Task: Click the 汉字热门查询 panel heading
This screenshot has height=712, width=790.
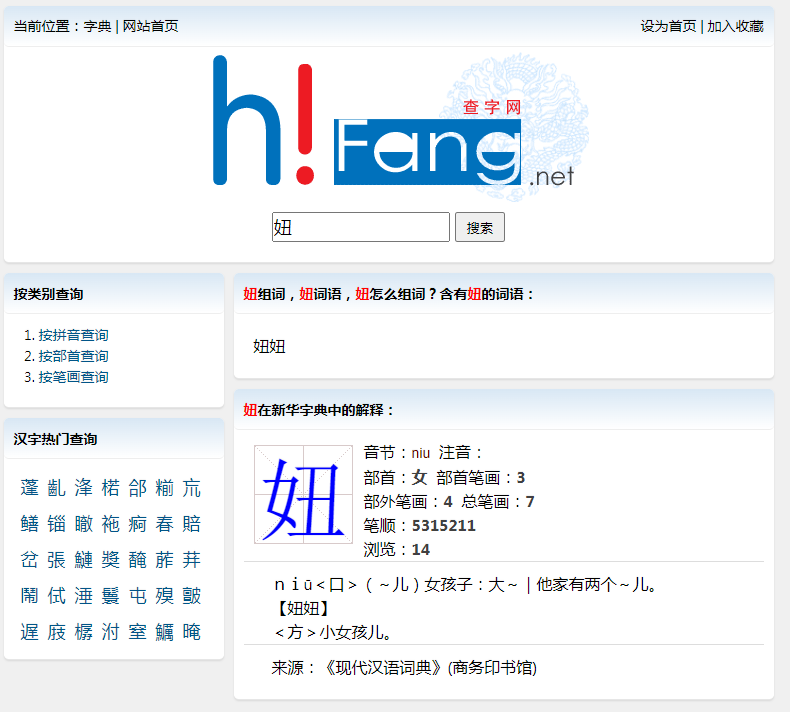Action: pos(55,439)
